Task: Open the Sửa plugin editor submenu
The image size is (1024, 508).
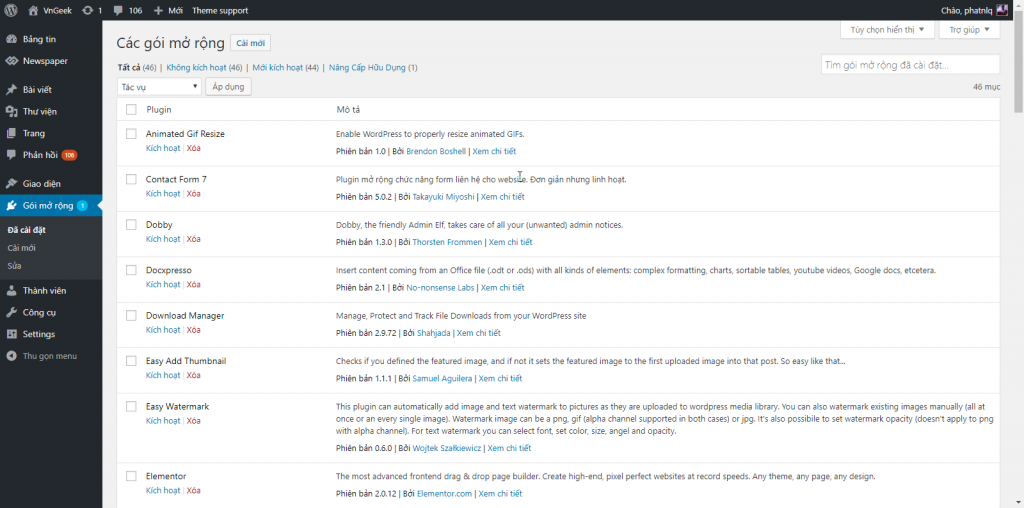Action: [x=14, y=266]
